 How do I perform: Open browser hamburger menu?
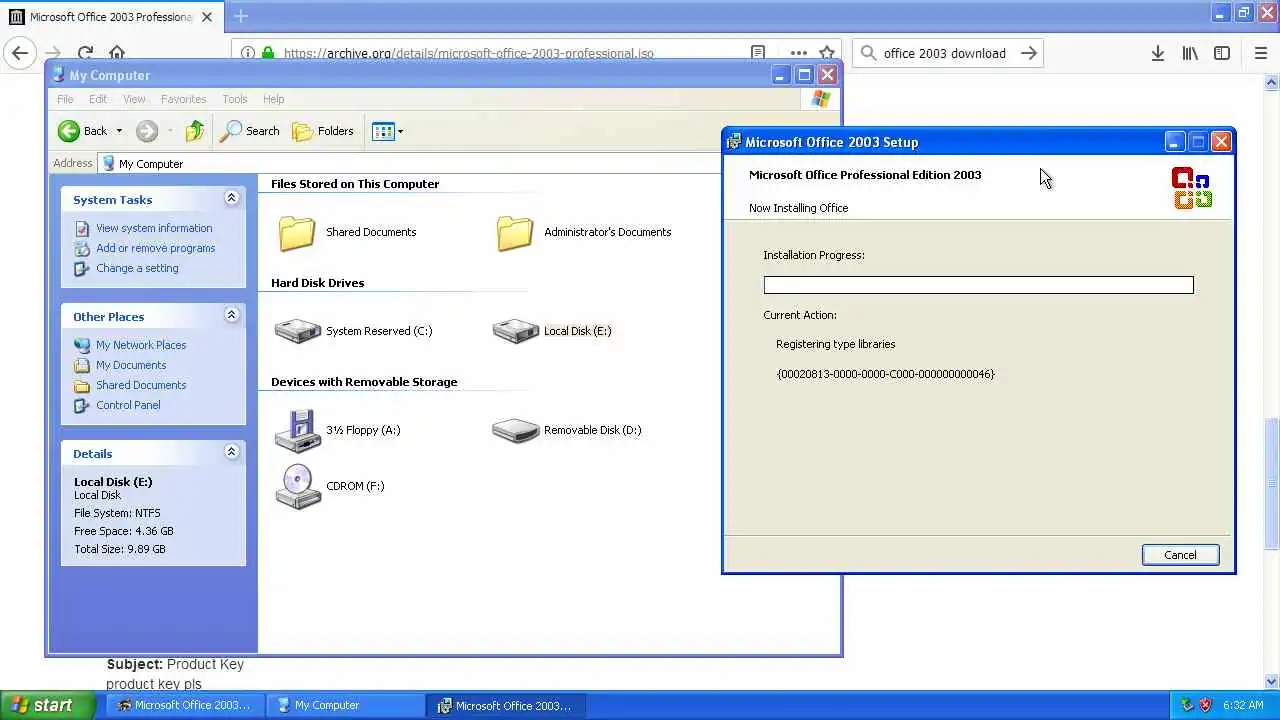pos(1260,53)
